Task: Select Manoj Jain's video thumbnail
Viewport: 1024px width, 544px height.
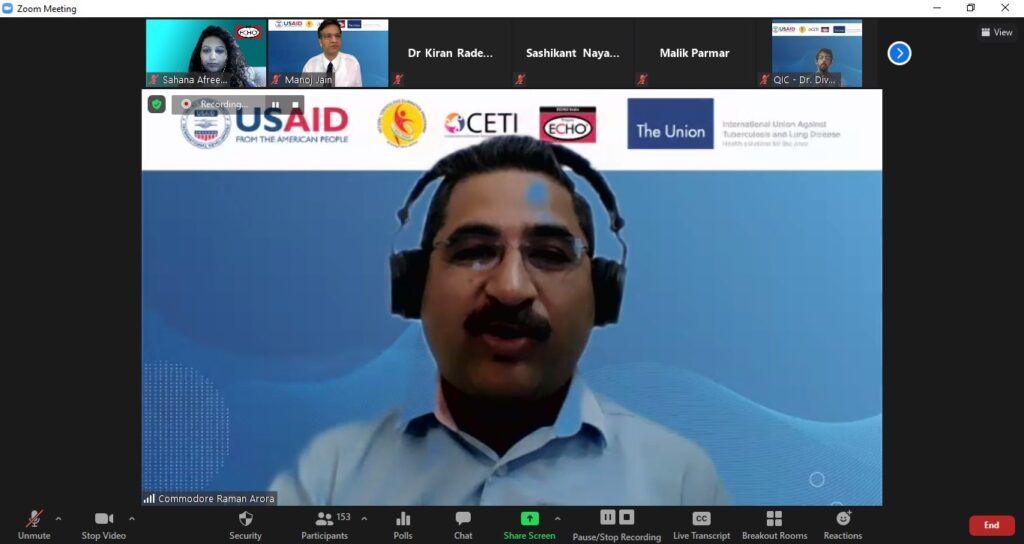Action: click(328, 52)
